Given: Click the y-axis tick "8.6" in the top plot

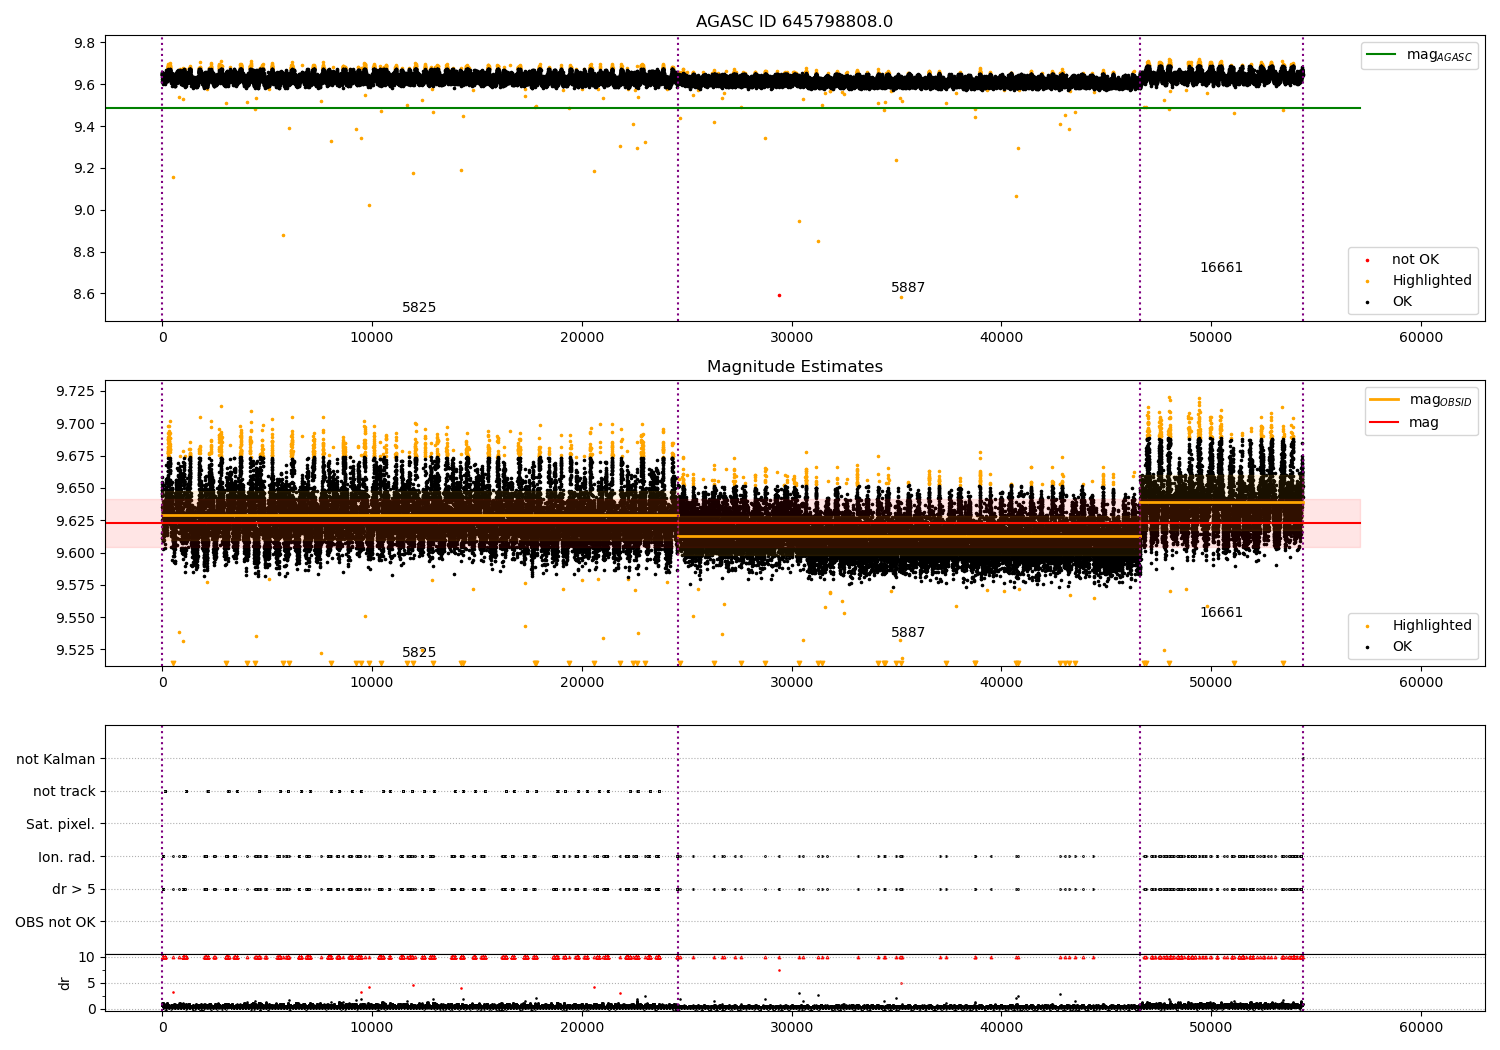Looking at the screenshot, I should point(84,295).
